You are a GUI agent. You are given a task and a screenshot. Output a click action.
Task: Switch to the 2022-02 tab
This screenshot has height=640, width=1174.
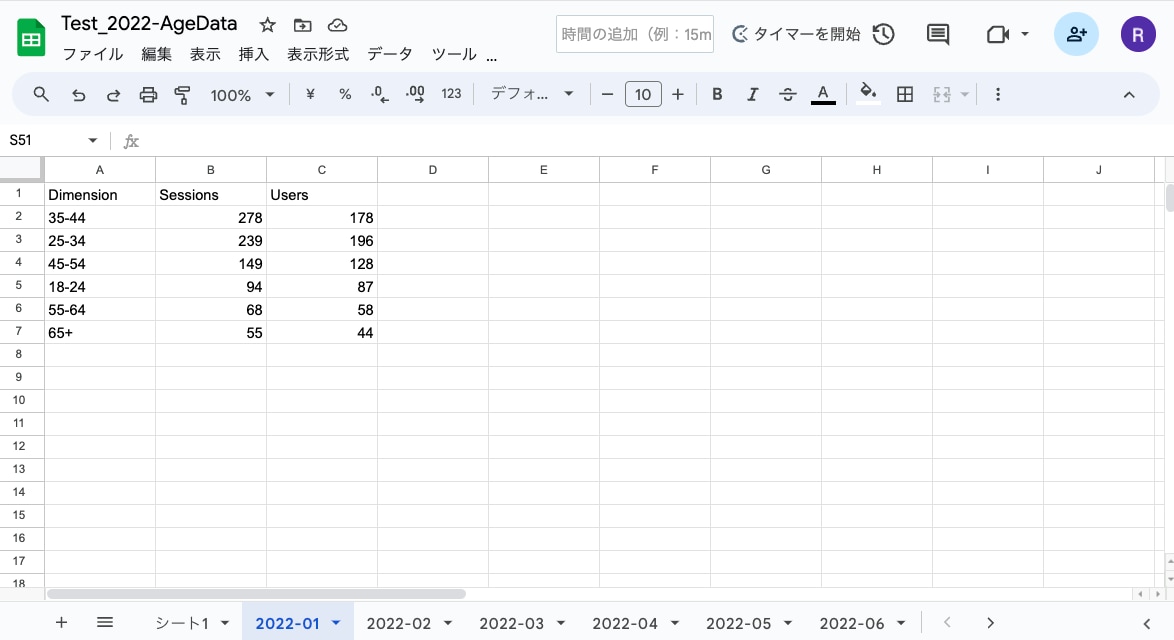(x=399, y=623)
